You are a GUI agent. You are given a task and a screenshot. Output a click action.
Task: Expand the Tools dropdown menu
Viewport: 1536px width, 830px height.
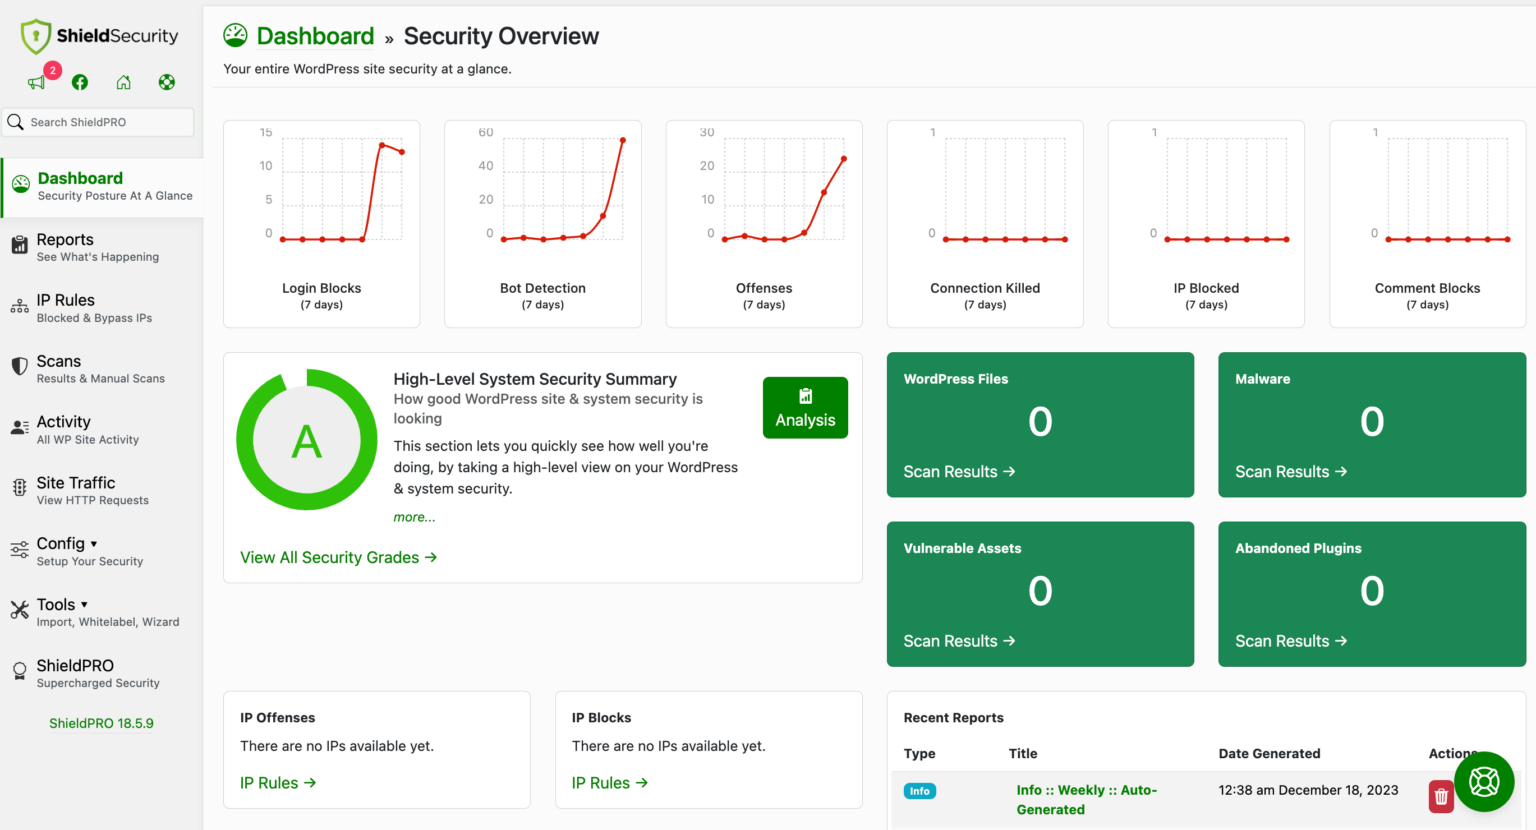[58, 604]
